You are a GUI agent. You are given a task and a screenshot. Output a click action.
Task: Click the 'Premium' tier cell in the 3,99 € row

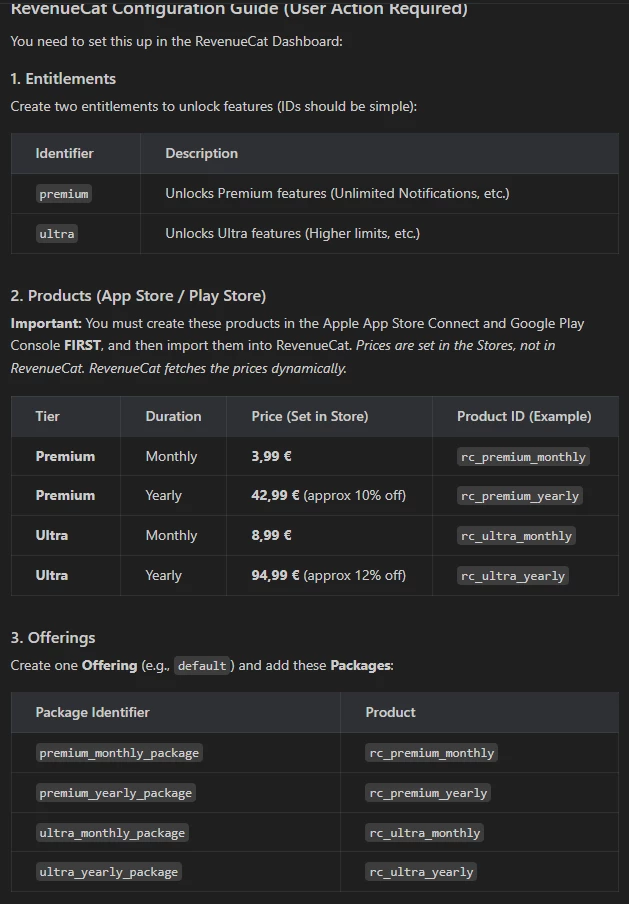[65, 456]
